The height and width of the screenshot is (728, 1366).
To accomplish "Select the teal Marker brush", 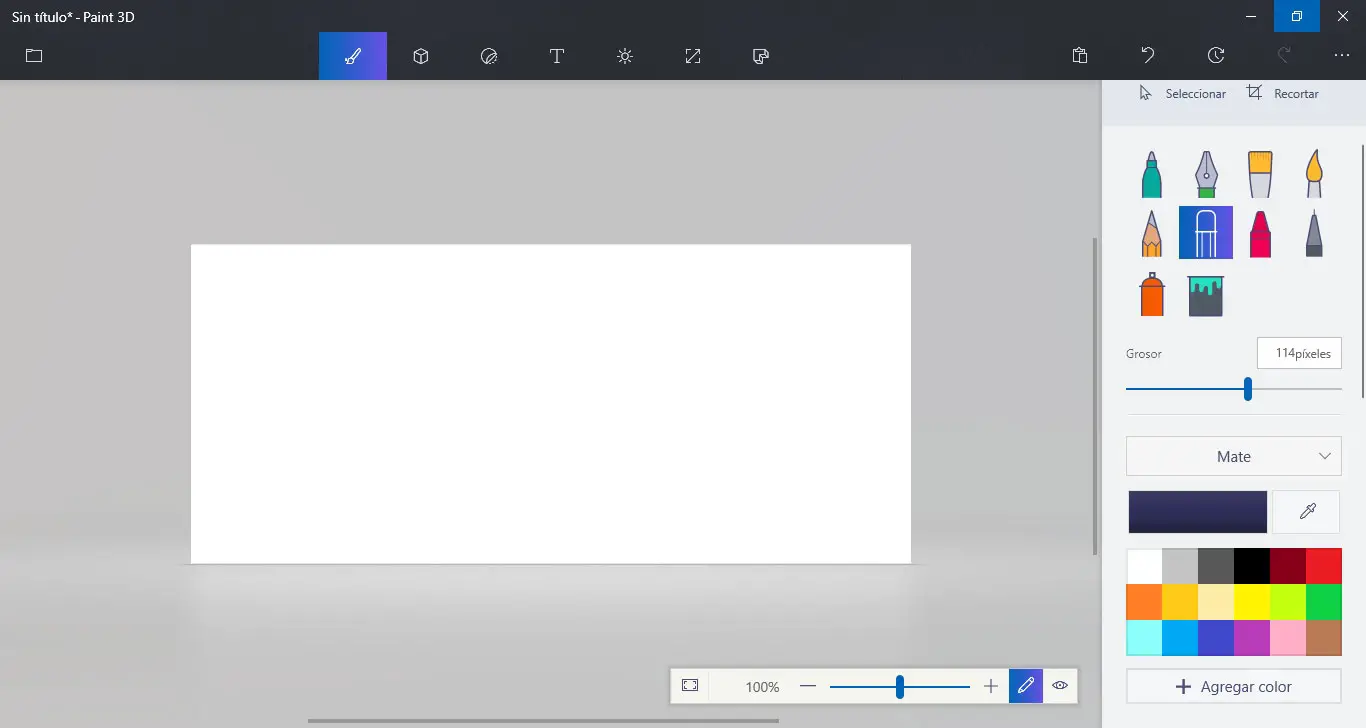I will [x=1152, y=174].
